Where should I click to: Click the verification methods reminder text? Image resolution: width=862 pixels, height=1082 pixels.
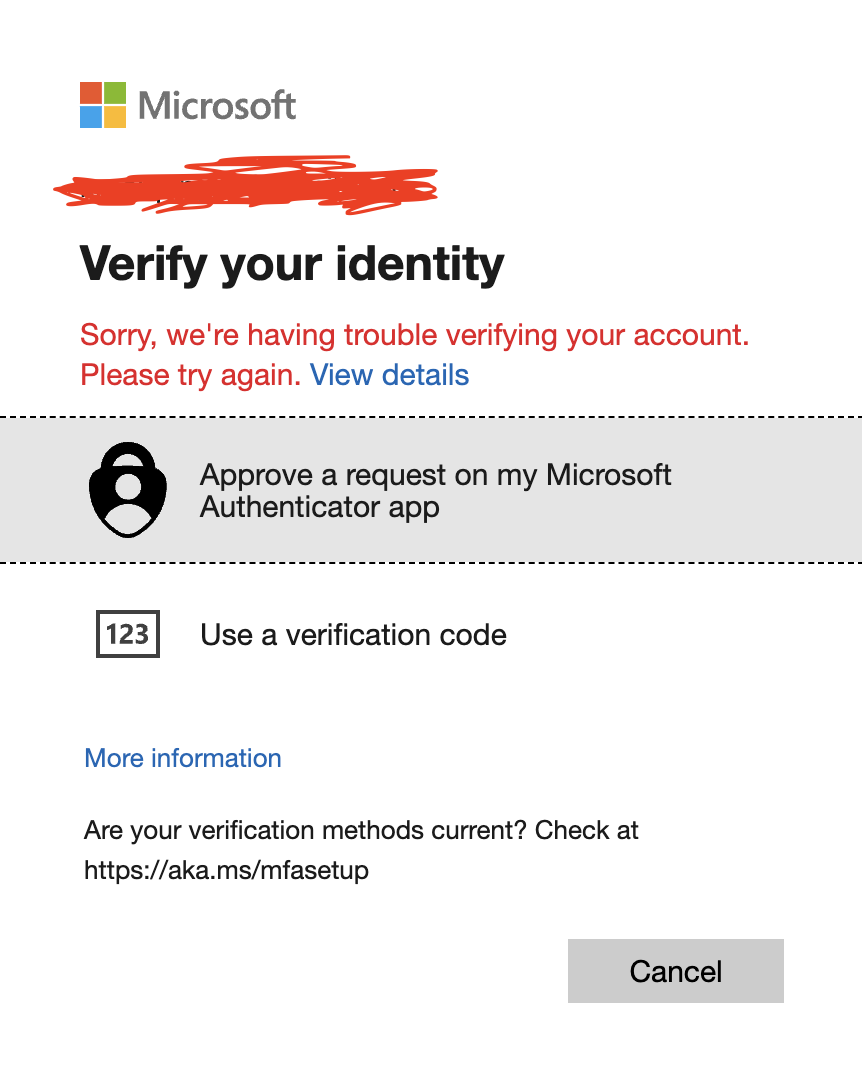click(361, 830)
